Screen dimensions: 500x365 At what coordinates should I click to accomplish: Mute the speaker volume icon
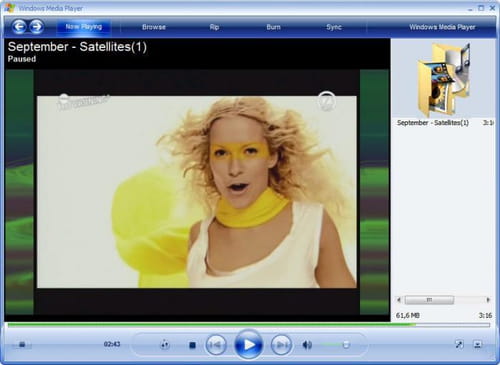point(307,345)
